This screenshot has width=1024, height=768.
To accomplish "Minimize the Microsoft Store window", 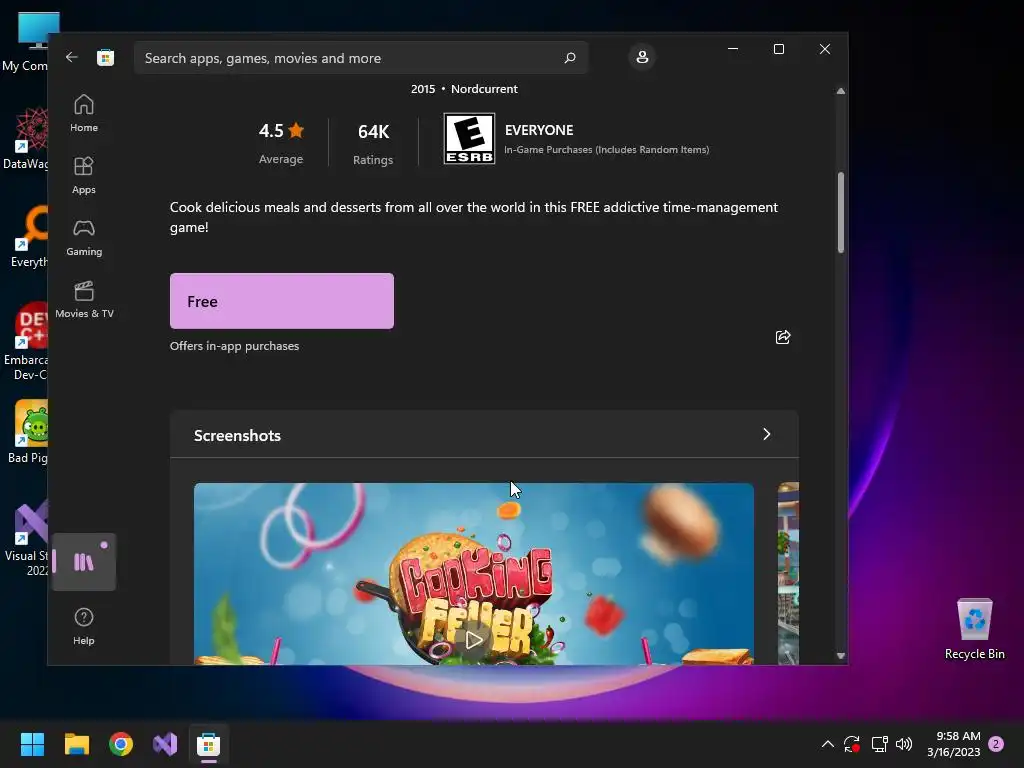I will [x=733, y=49].
